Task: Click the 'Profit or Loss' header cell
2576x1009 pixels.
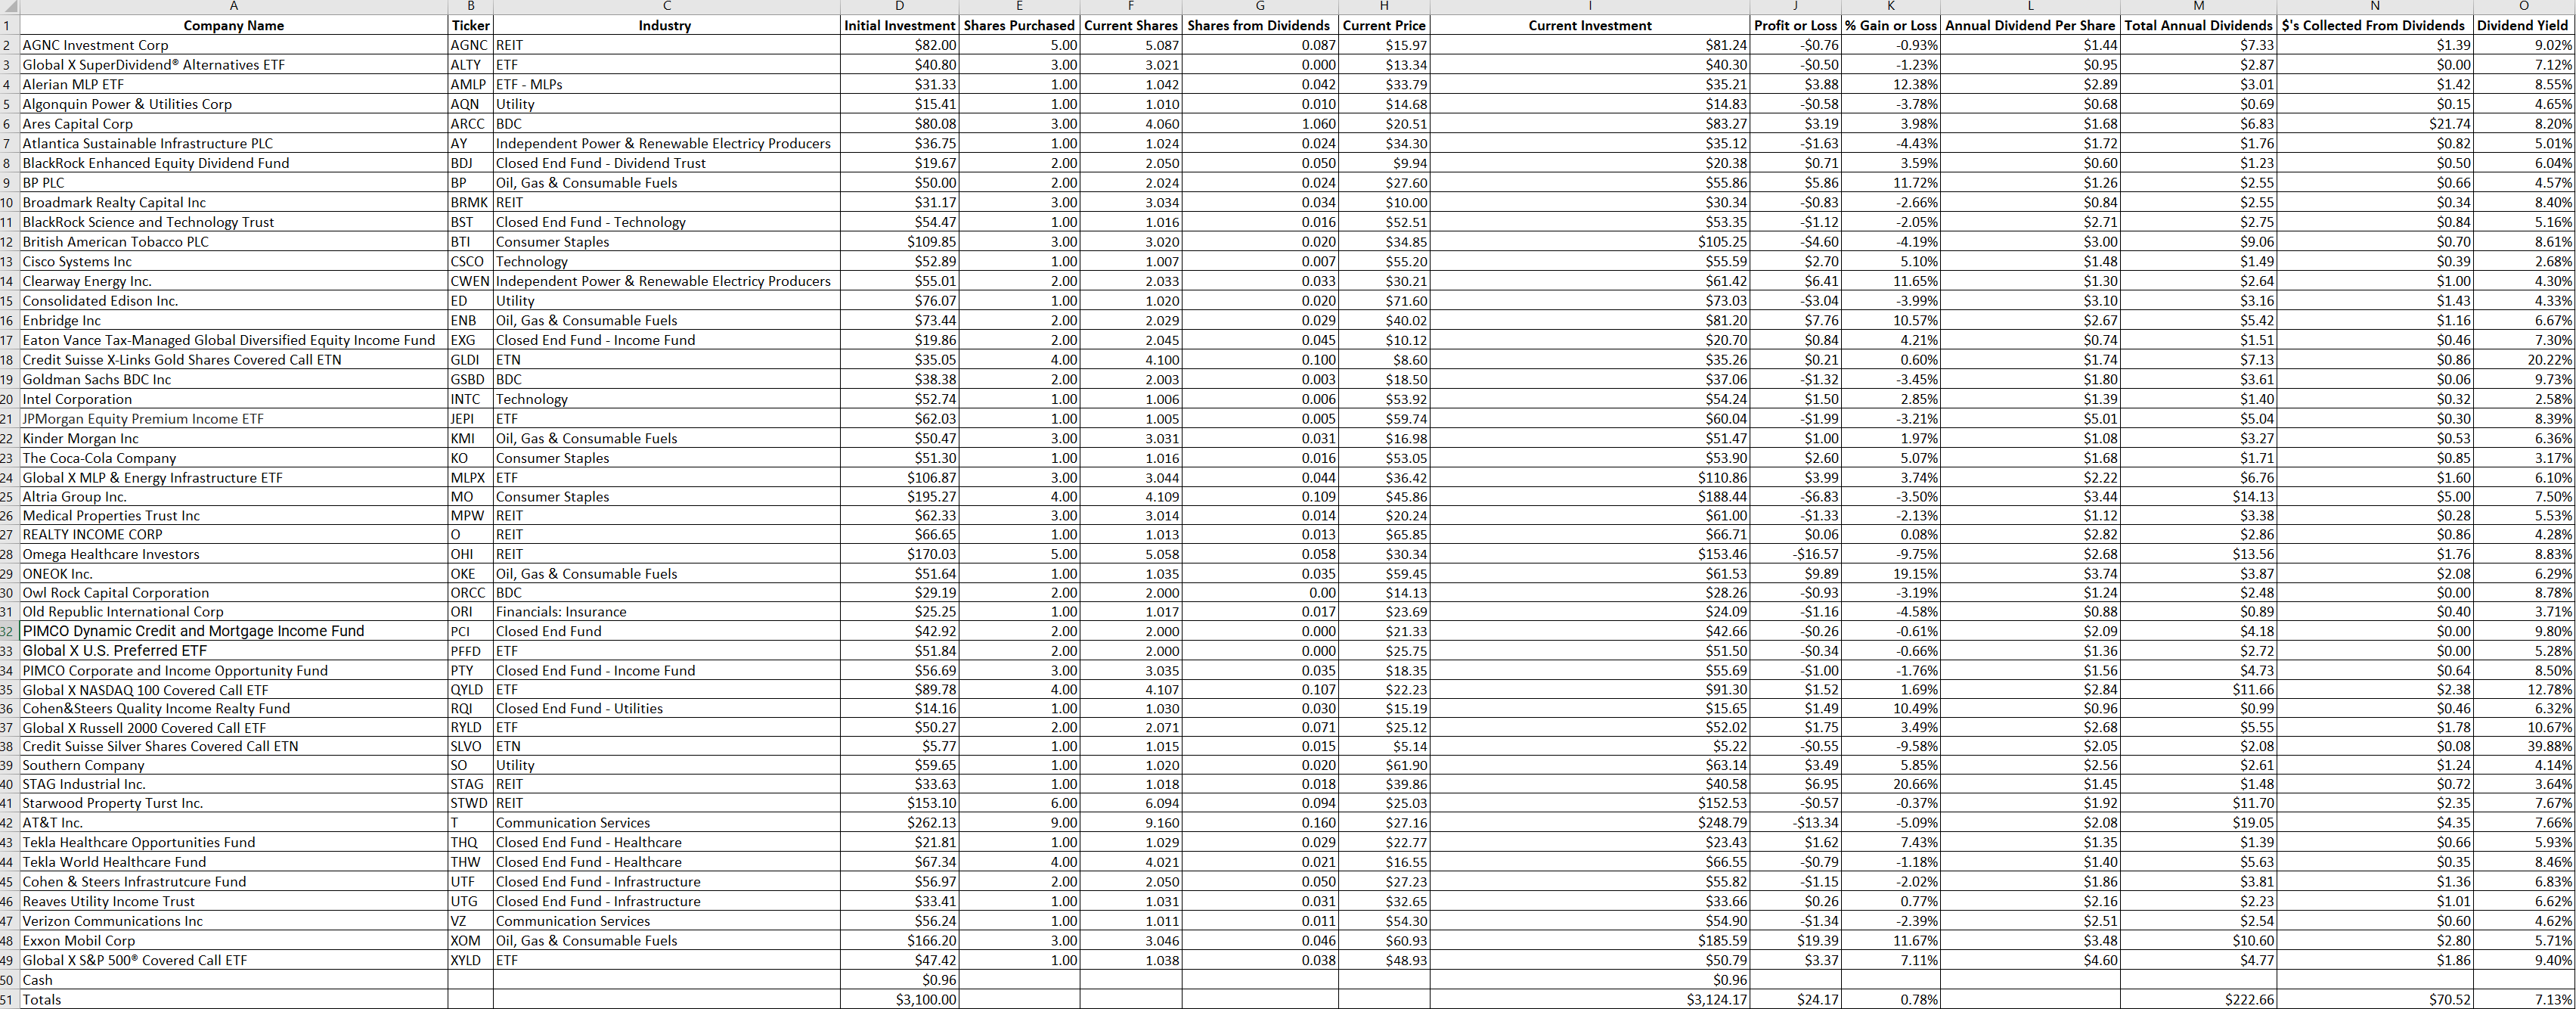Action: [x=1796, y=25]
